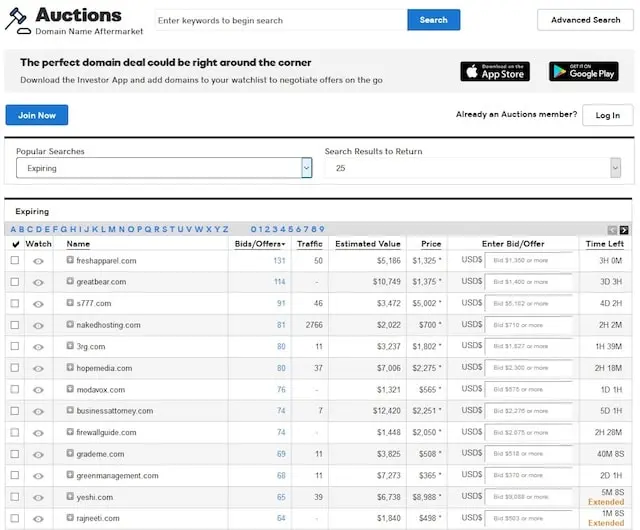Open Search Results to Return dropdown

click(473, 168)
